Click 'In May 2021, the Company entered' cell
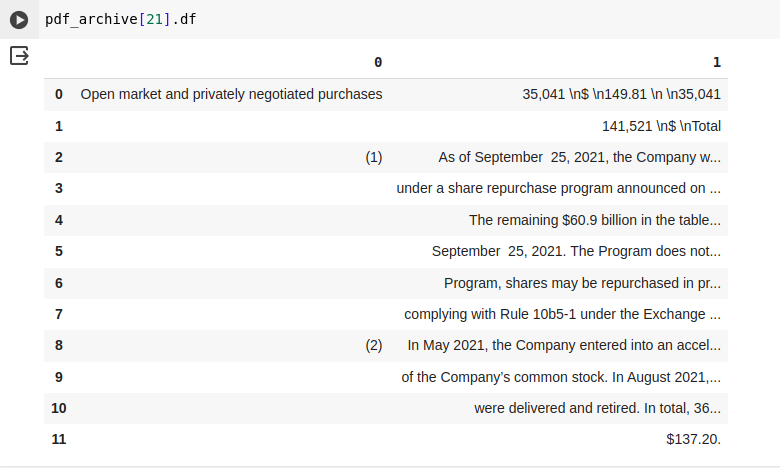The width and height of the screenshot is (780, 468). coord(564,346)
